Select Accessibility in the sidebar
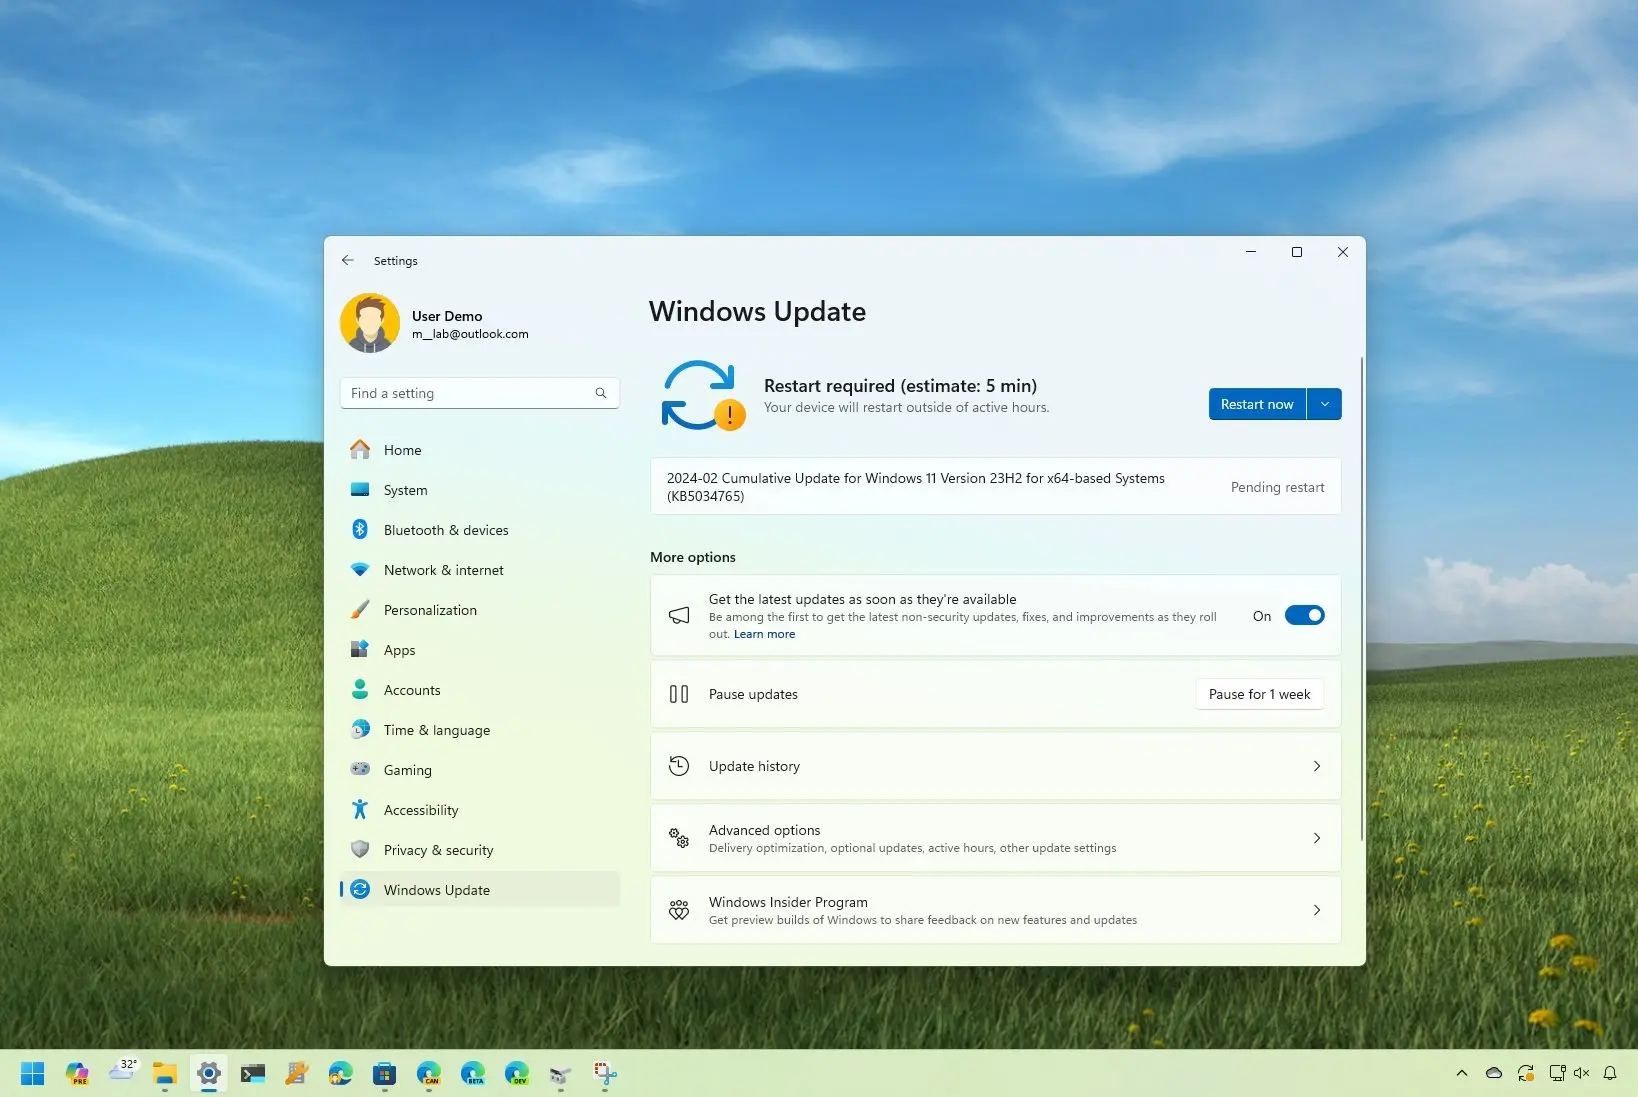The height and width of the screenshot is (1097, 1638). (480, 810)
